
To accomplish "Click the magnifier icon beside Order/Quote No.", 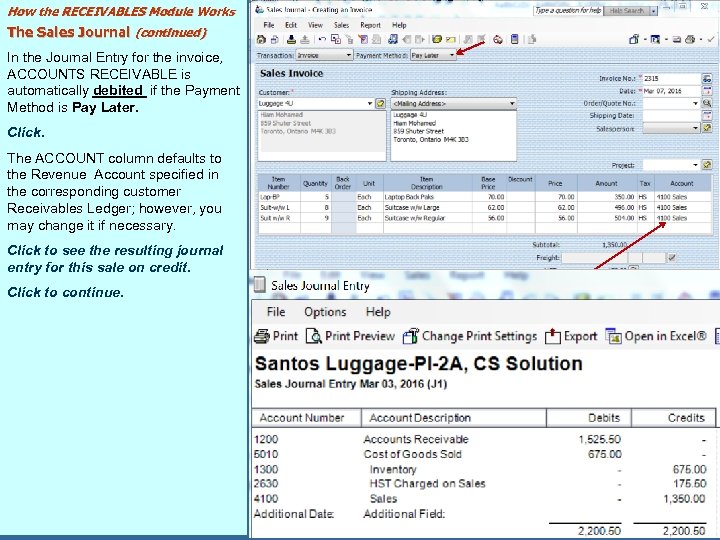I will tap(707, 103).
